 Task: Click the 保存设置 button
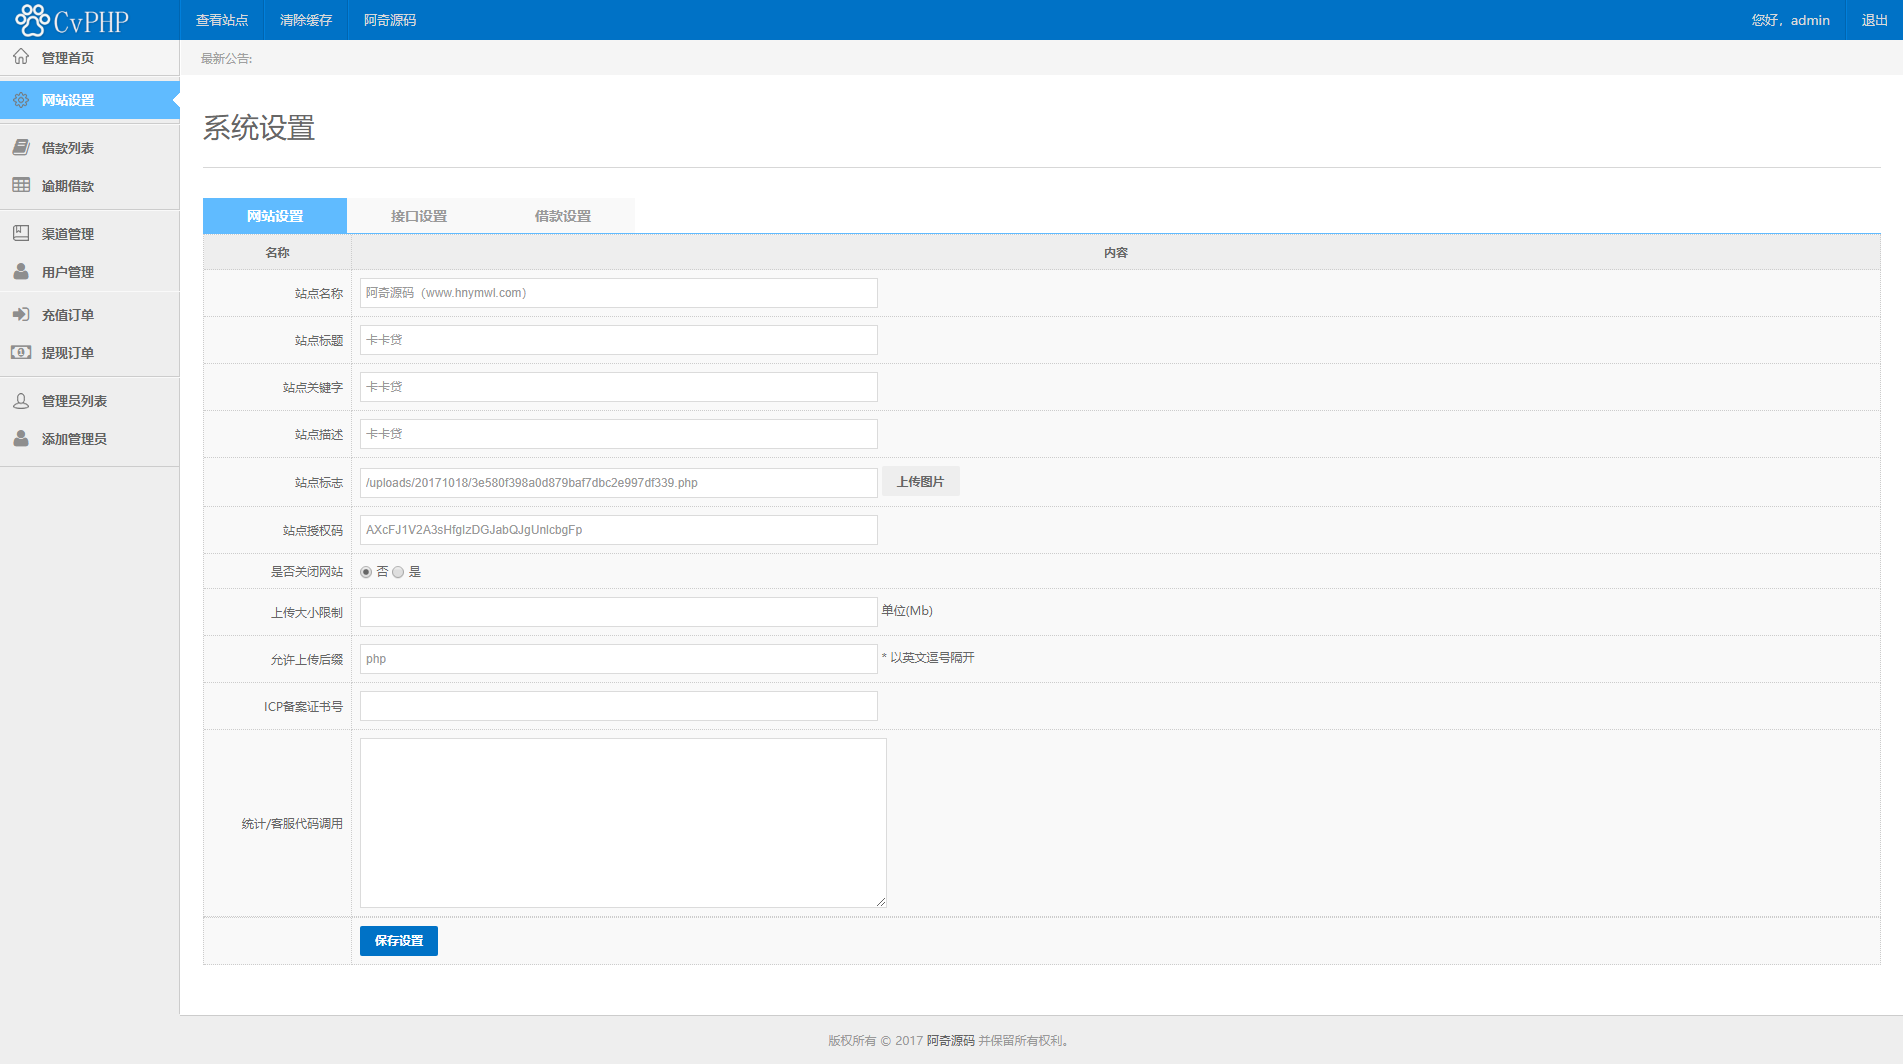(x=399, y=941)
